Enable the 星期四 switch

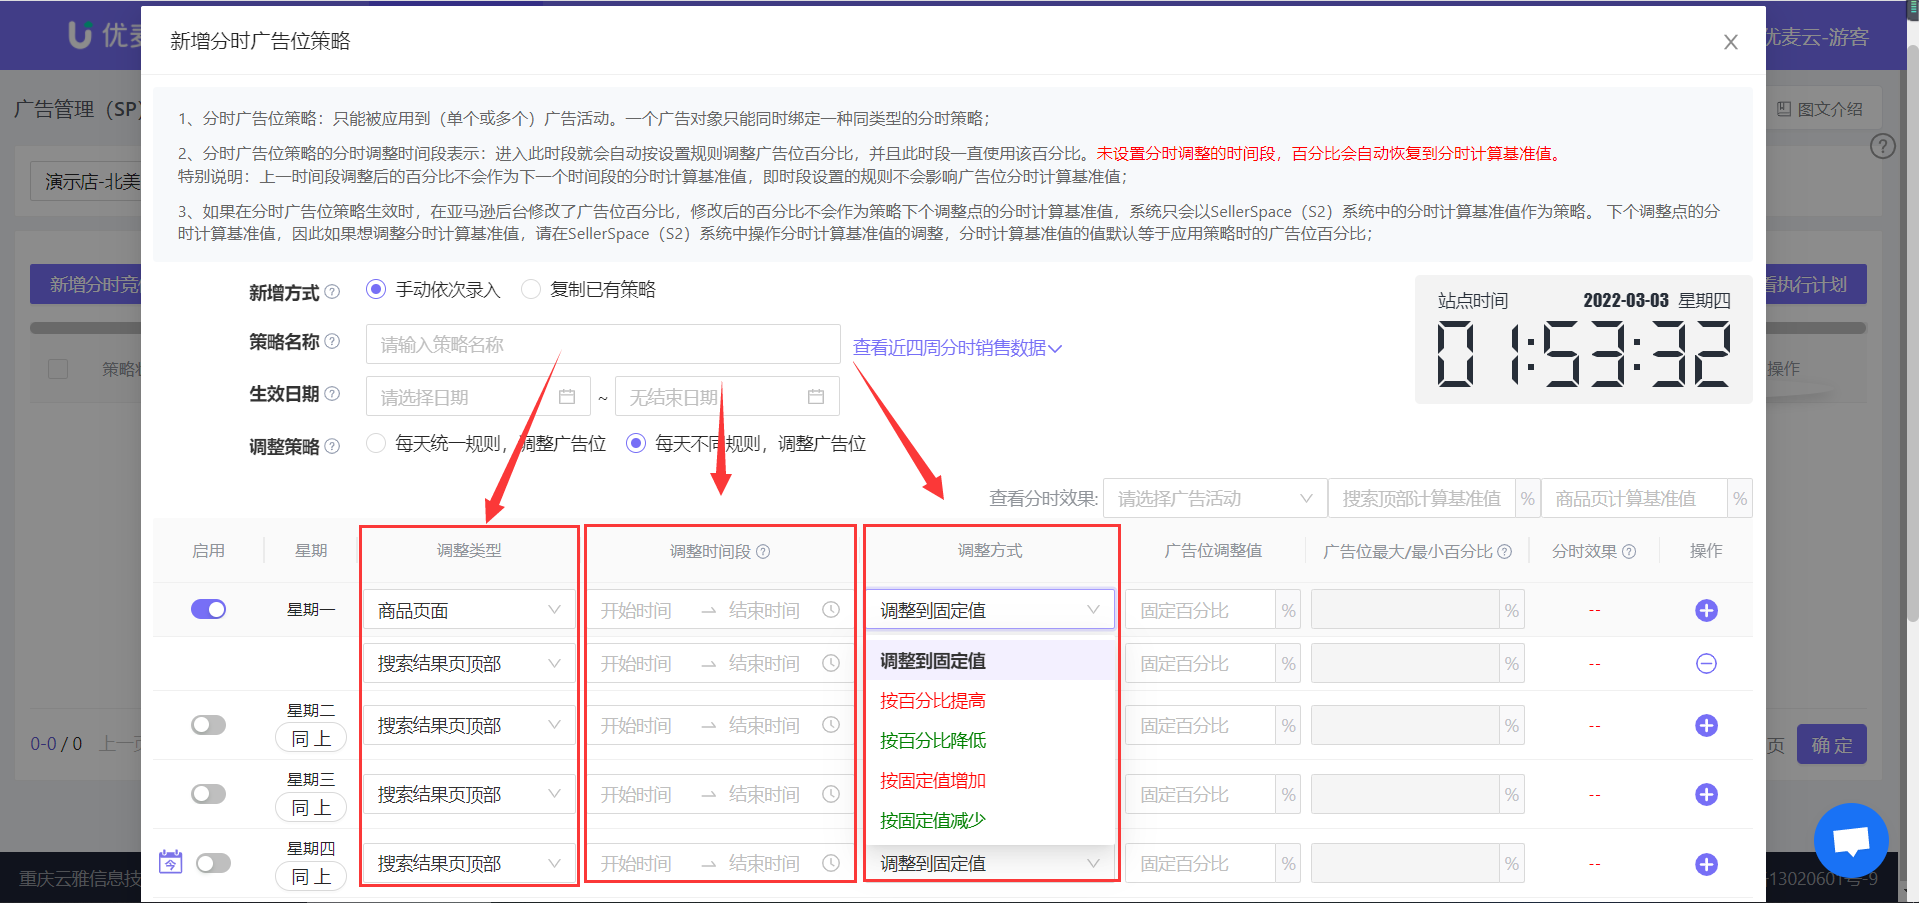click(x=213, y=863)
